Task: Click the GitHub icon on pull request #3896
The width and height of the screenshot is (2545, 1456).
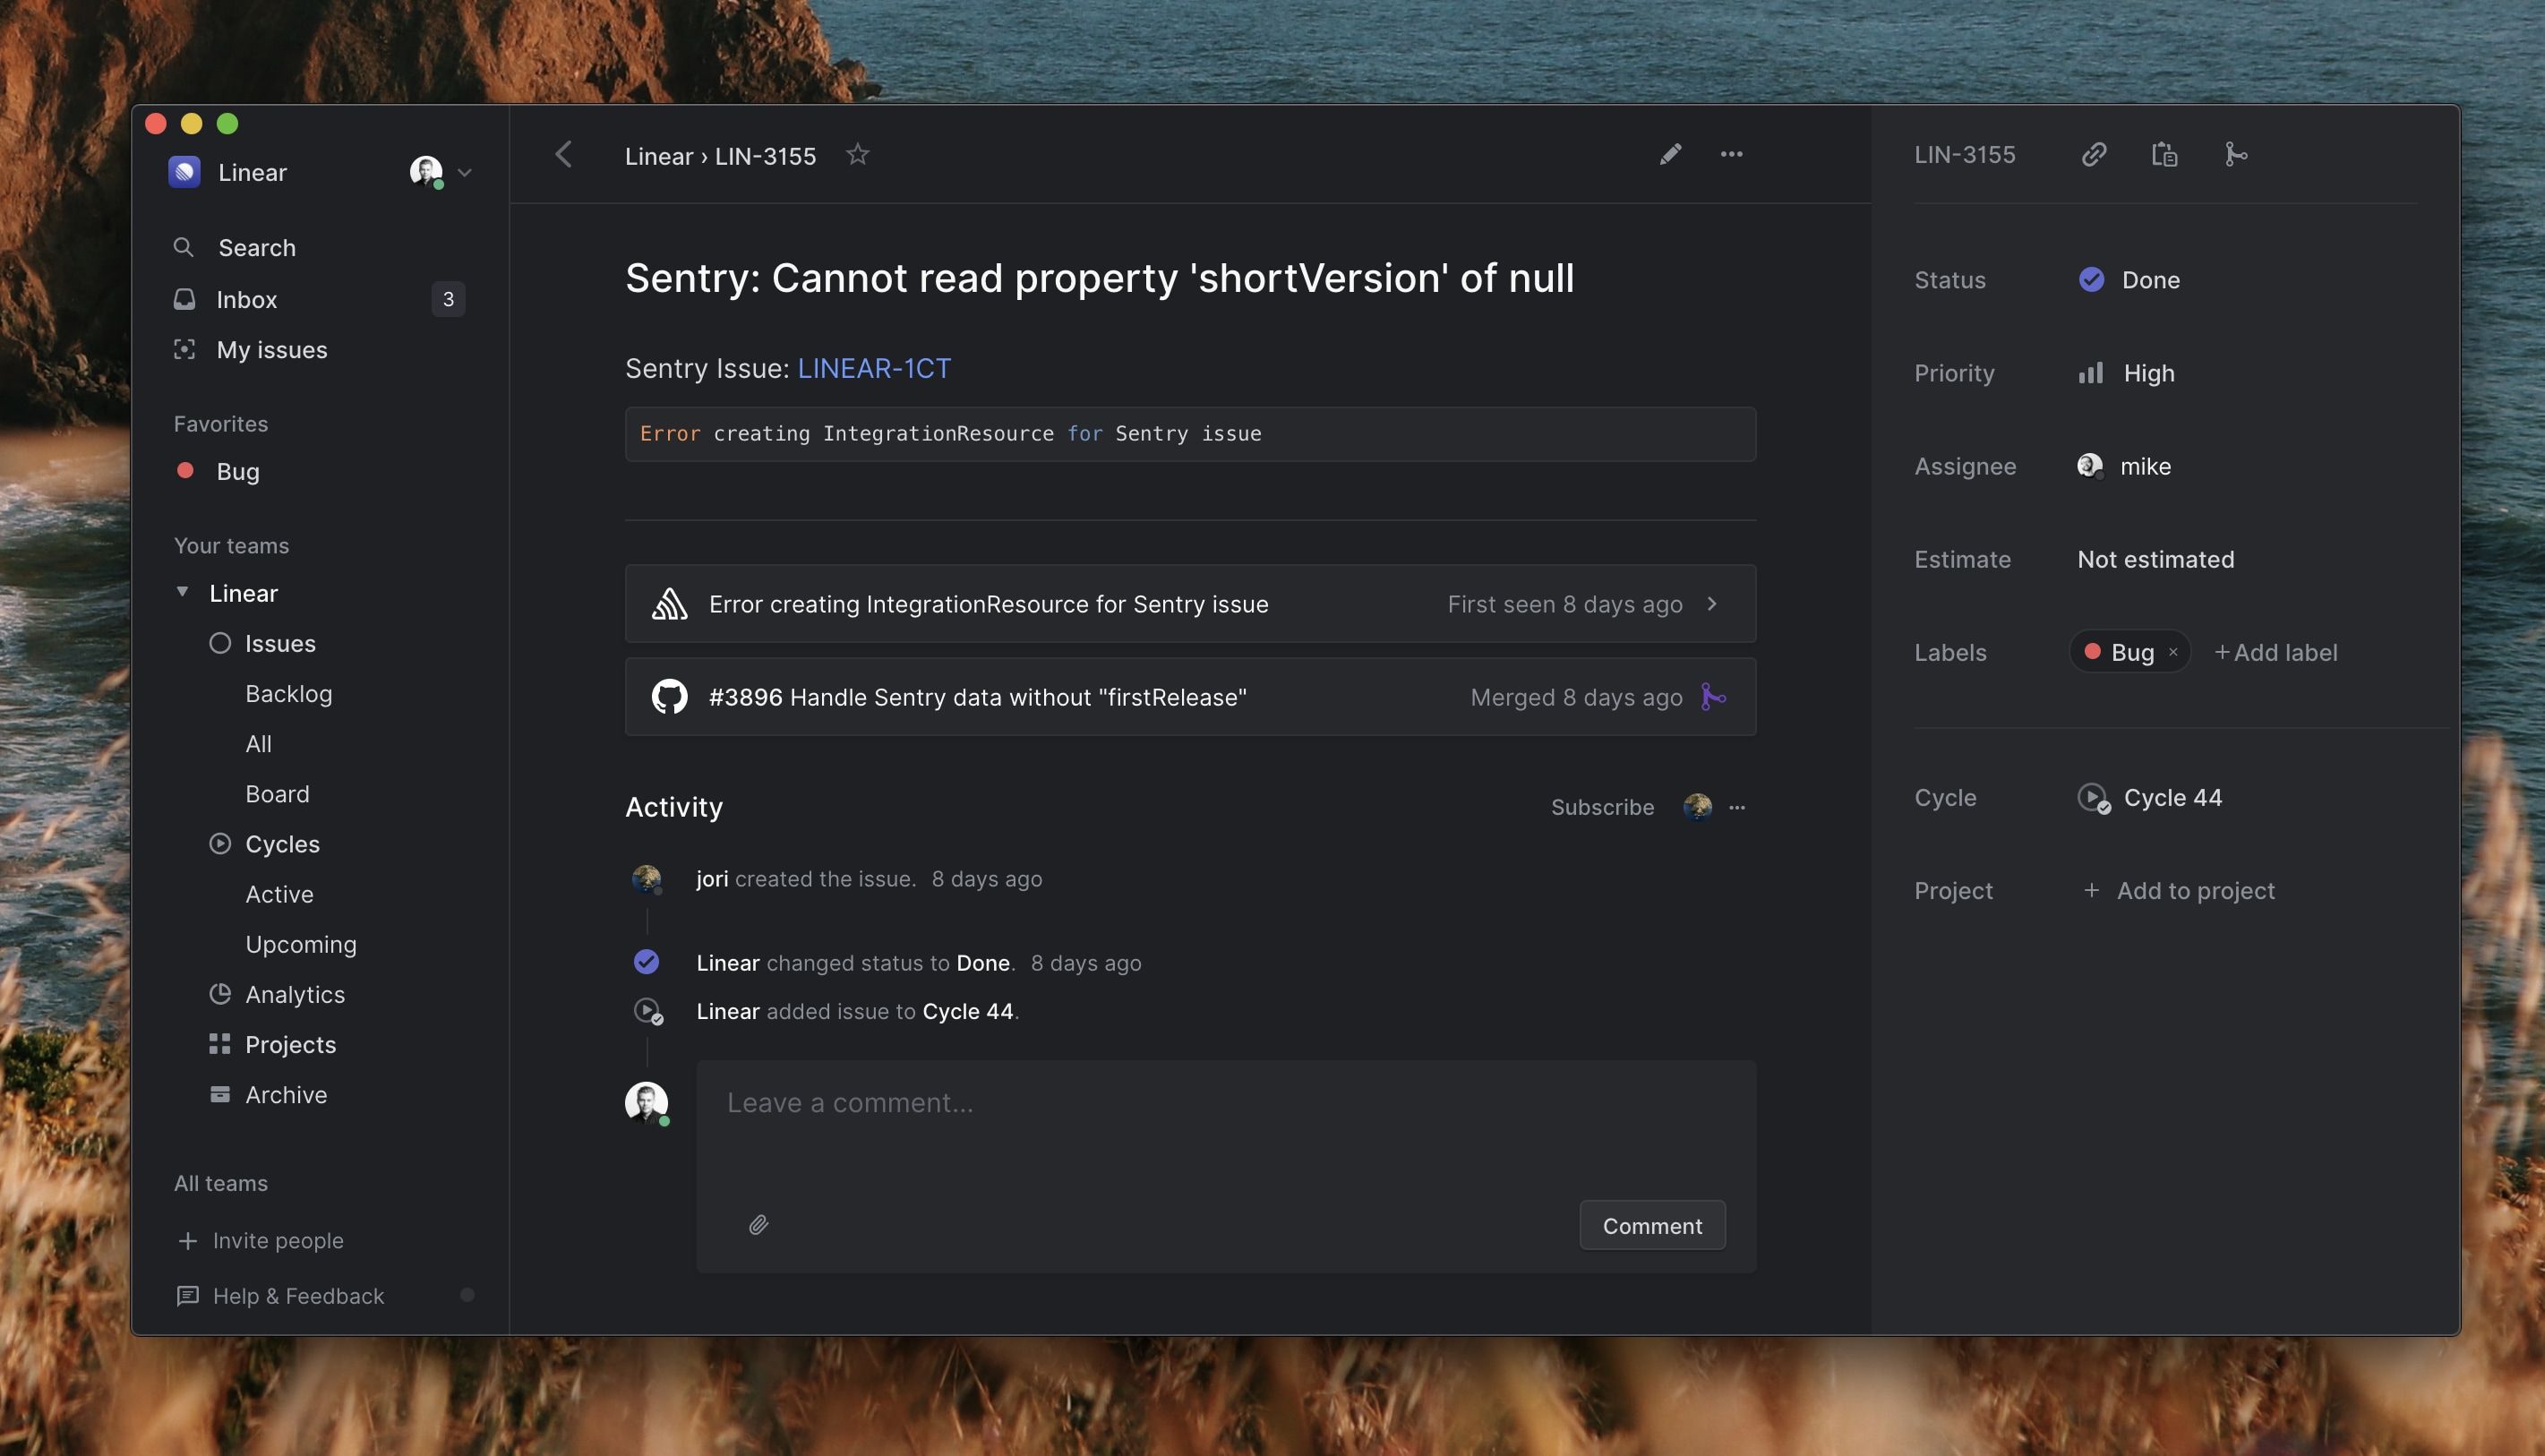Action: click(x=669, y=697)
